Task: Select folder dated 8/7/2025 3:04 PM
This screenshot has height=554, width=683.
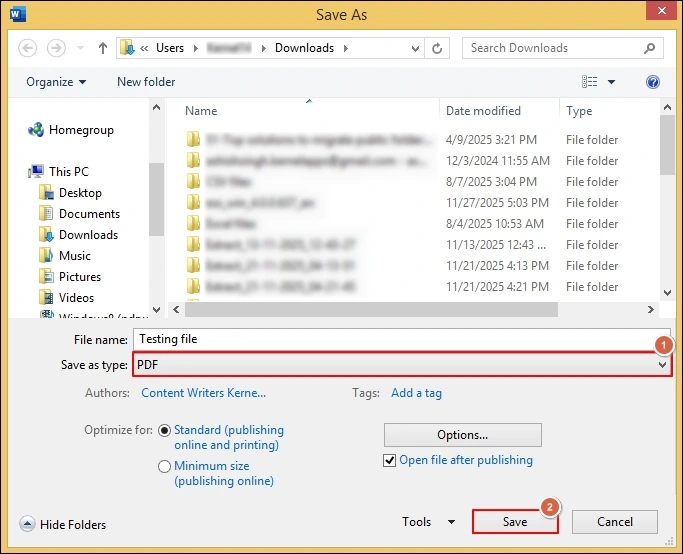Action: tap(403, 182)
